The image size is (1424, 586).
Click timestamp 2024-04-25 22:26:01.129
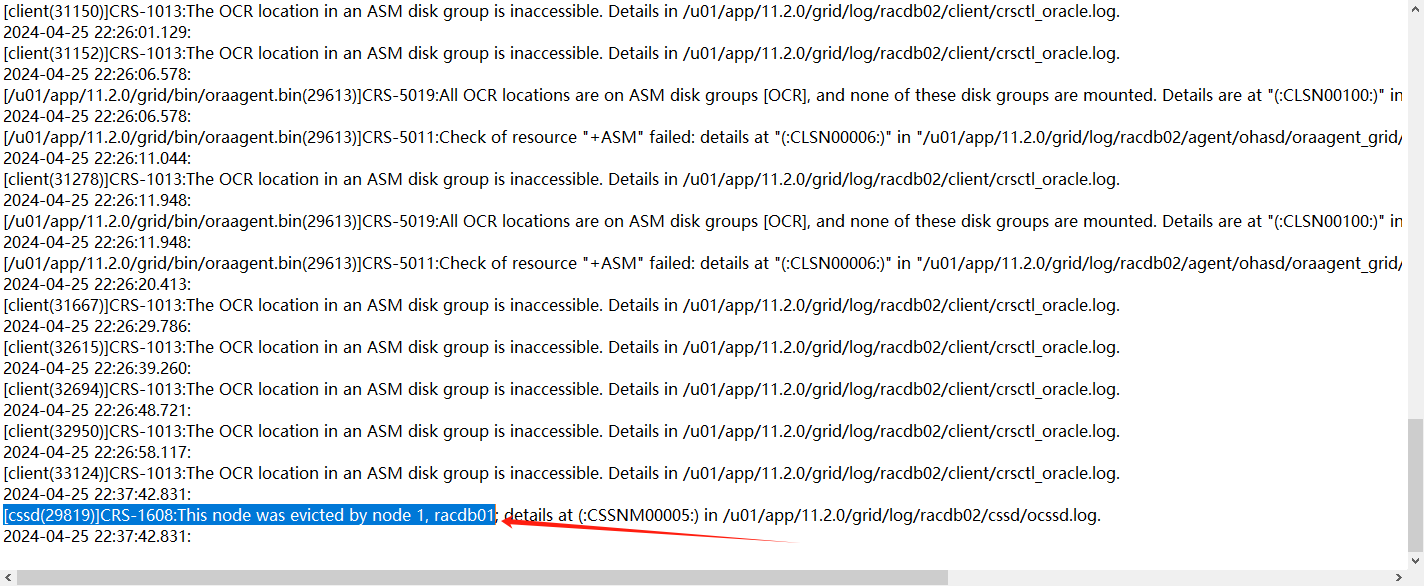(x=97, y=32)
